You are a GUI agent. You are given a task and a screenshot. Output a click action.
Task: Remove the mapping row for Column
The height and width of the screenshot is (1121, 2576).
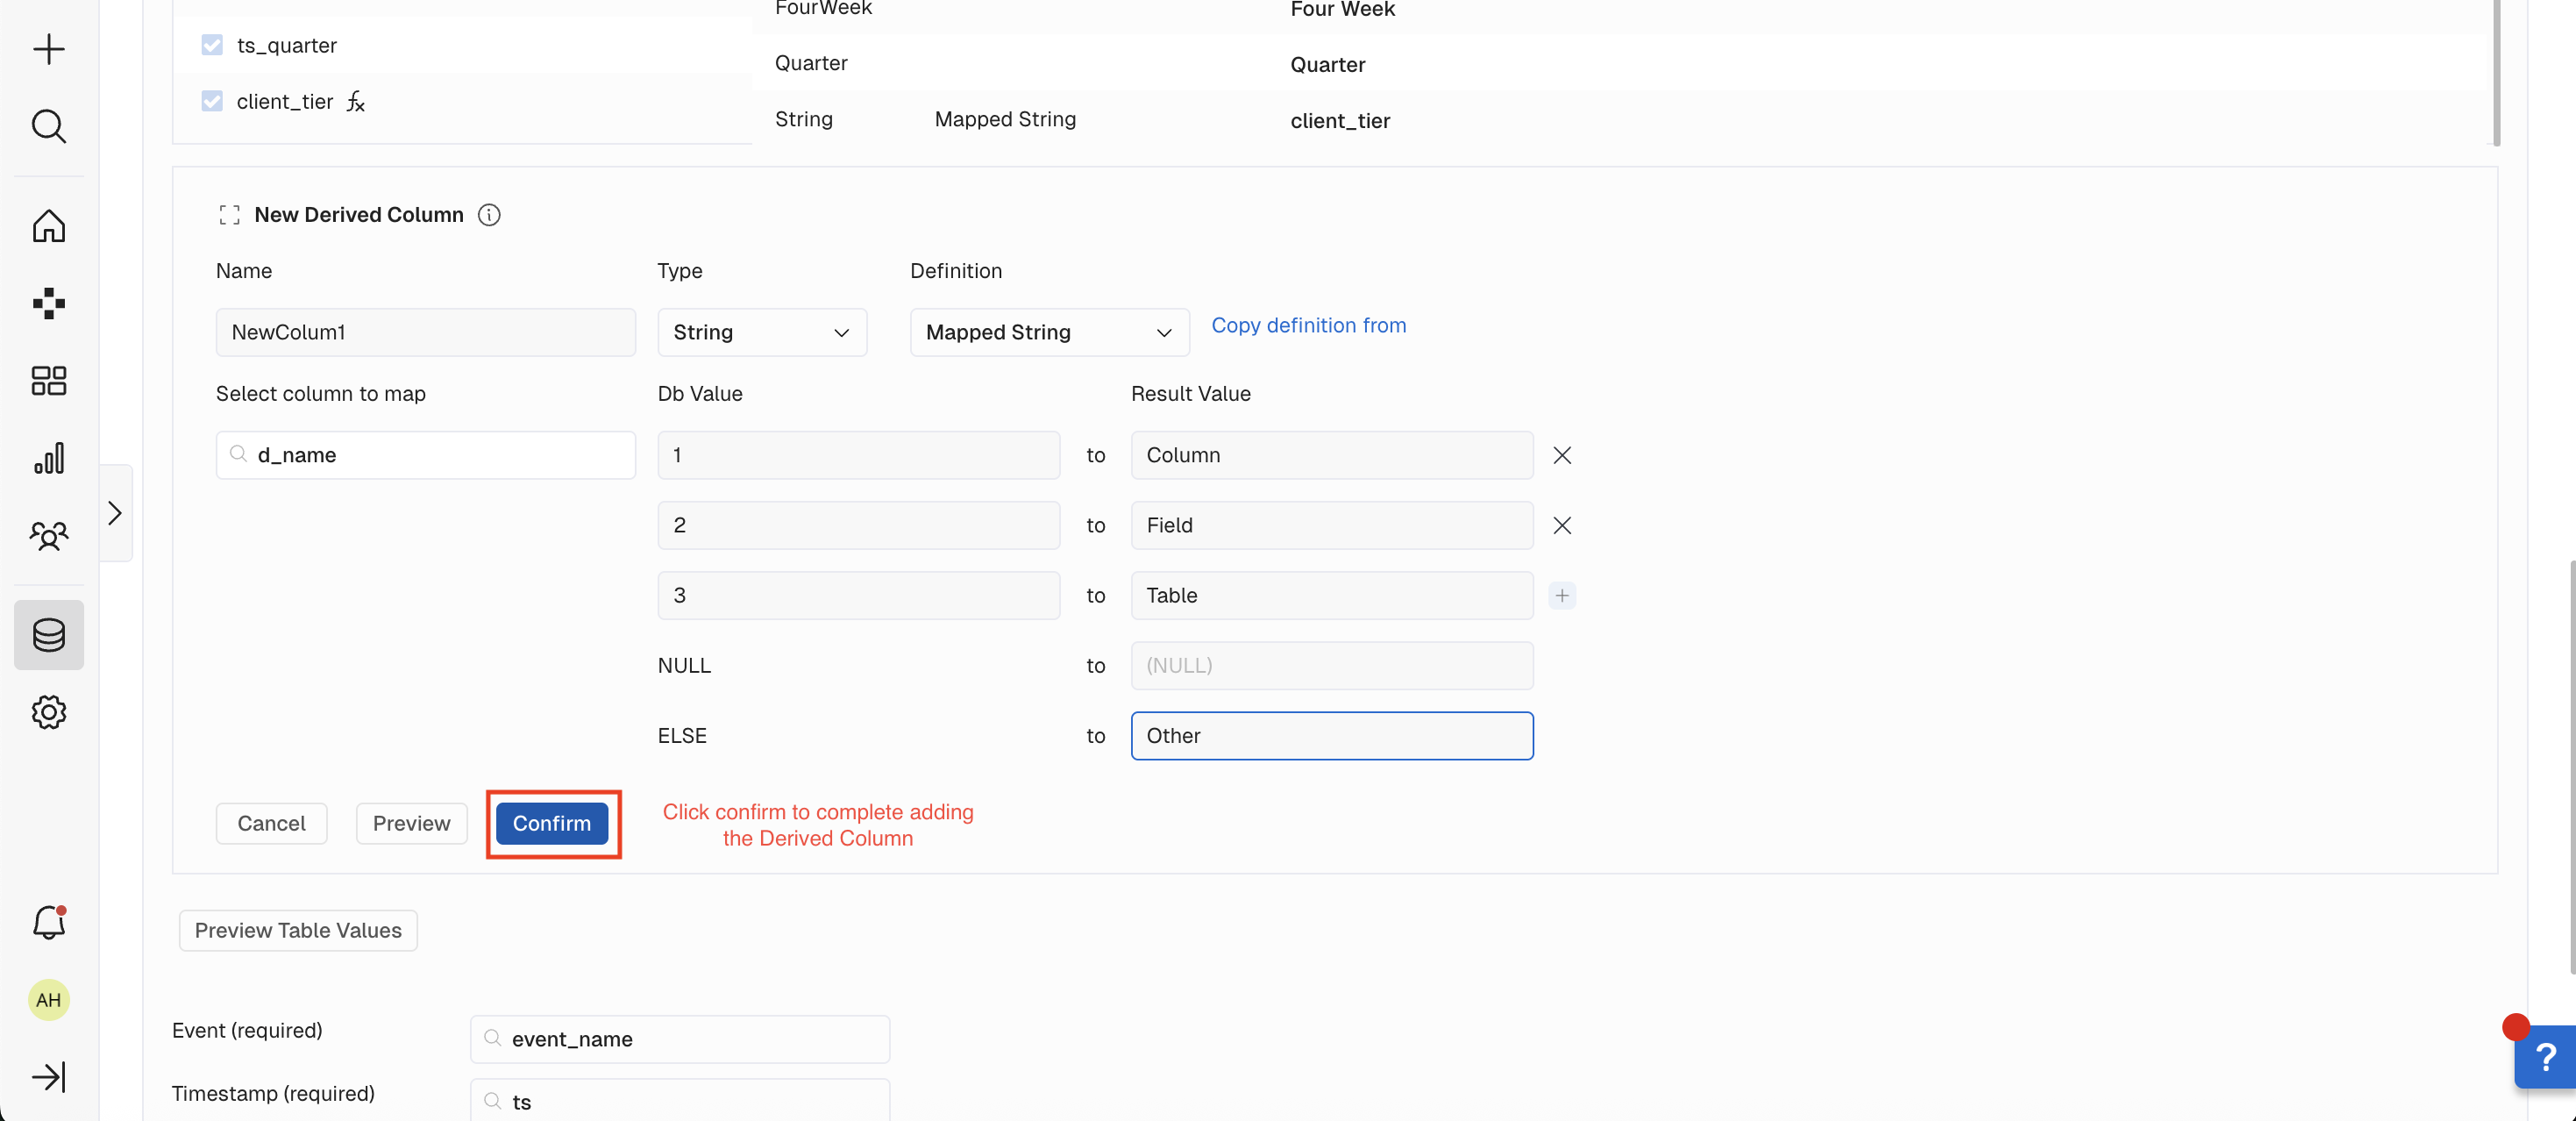1561,455
